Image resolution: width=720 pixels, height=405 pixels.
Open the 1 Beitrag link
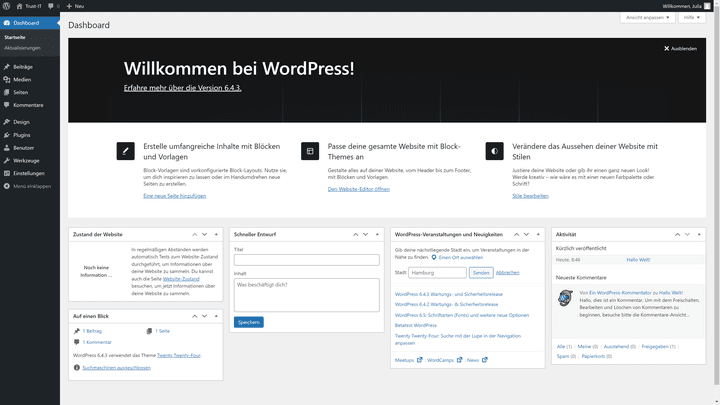click(92, 331)
